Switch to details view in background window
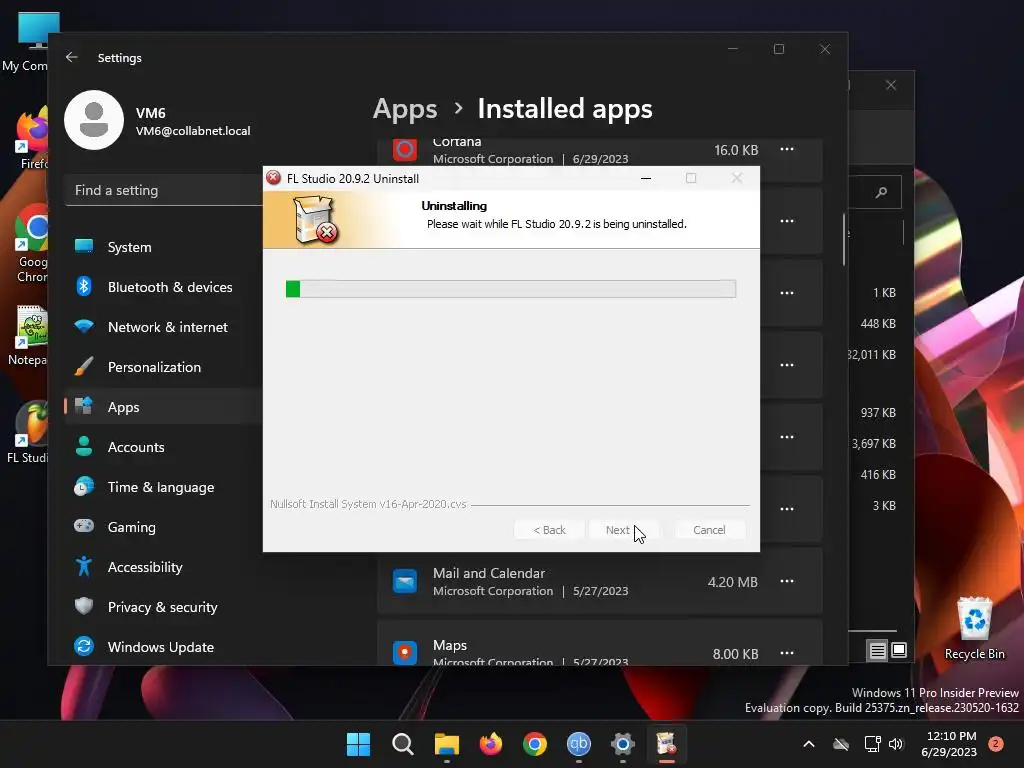1024x768 pixels. 878,650
